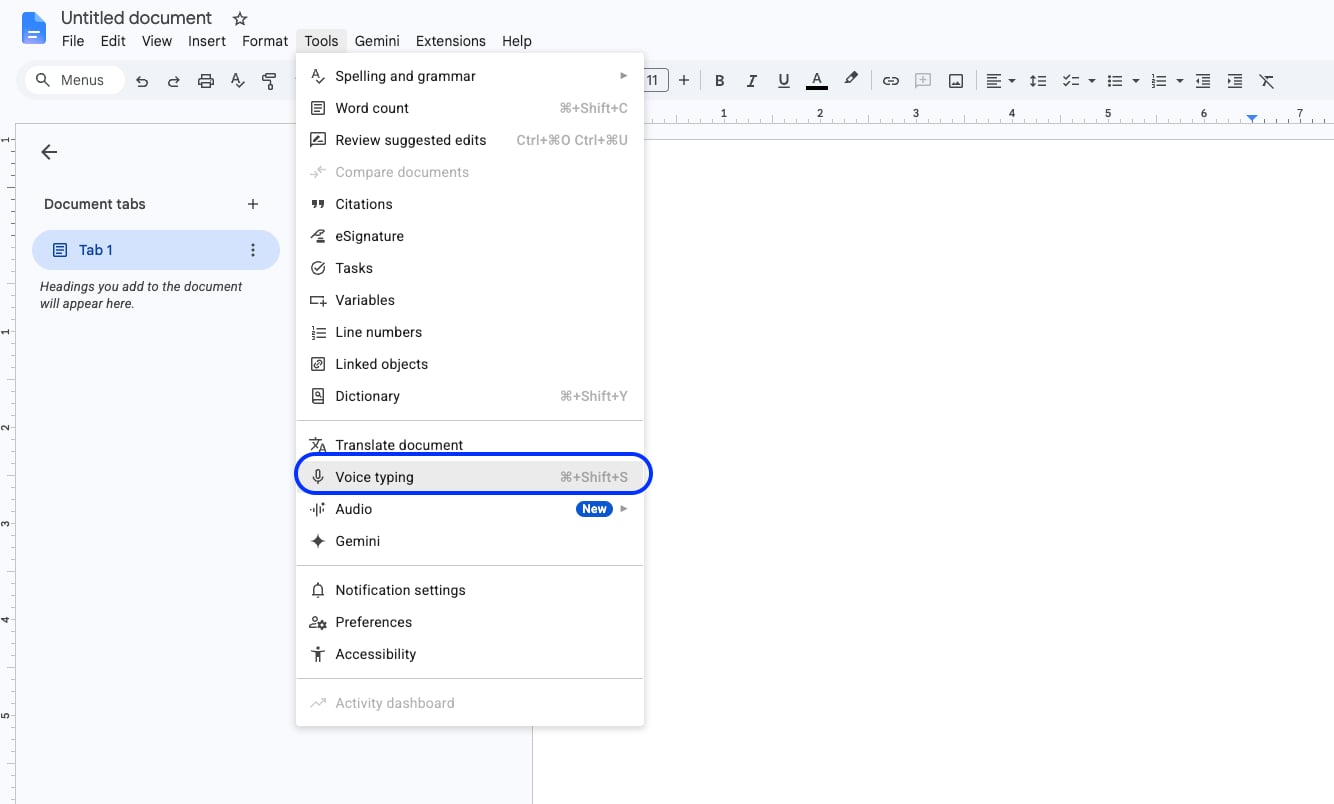
Task: Add a new document tab with plus
Action: click(x=253, y=204)
